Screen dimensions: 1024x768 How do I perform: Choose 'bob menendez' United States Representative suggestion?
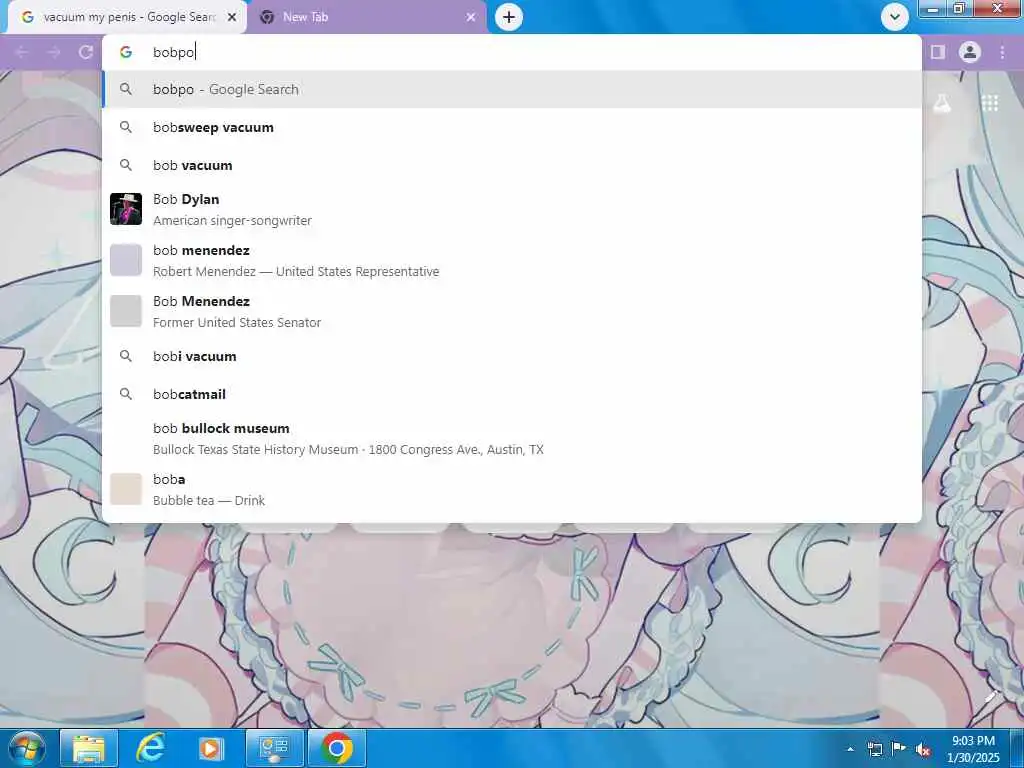tap(512, 260)
